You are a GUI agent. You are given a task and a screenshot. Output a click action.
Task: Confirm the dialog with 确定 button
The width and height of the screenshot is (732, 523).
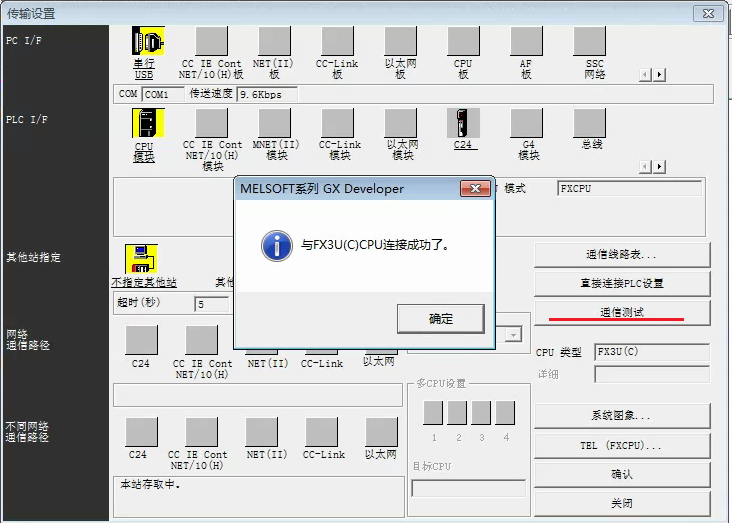(x=441, y=319)
